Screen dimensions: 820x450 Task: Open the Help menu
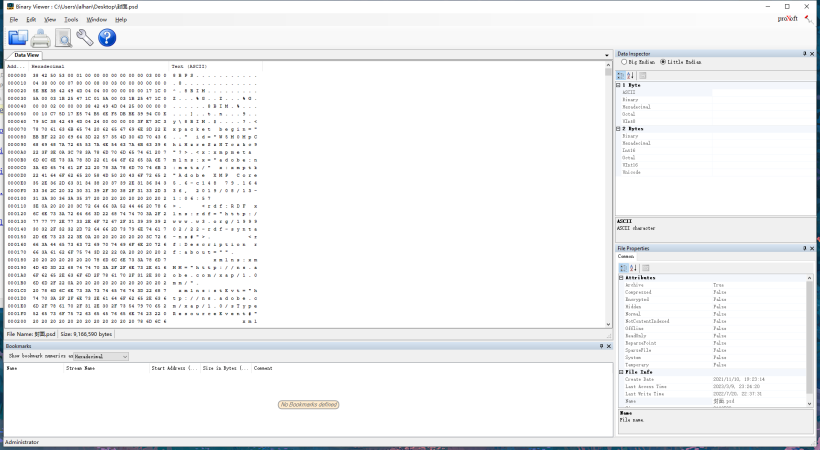pyautogui.click(x=121, y=19)
